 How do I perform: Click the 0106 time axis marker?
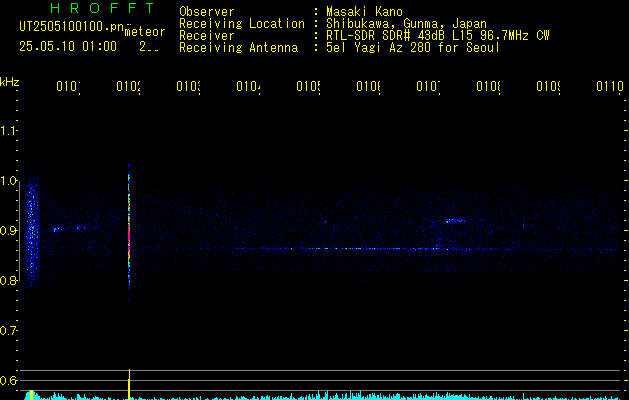[368, 86]
